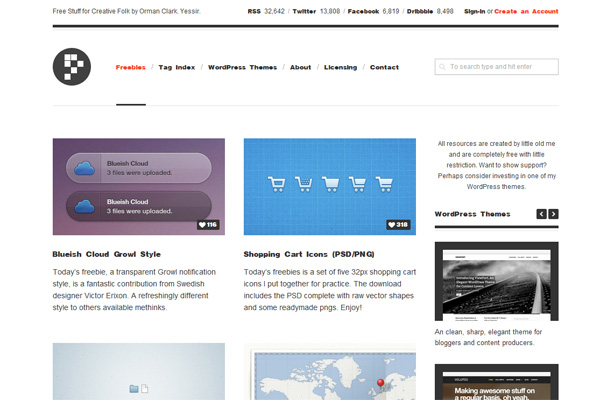Open the Shopping Cart Icons thumbnail

[329, 186]
